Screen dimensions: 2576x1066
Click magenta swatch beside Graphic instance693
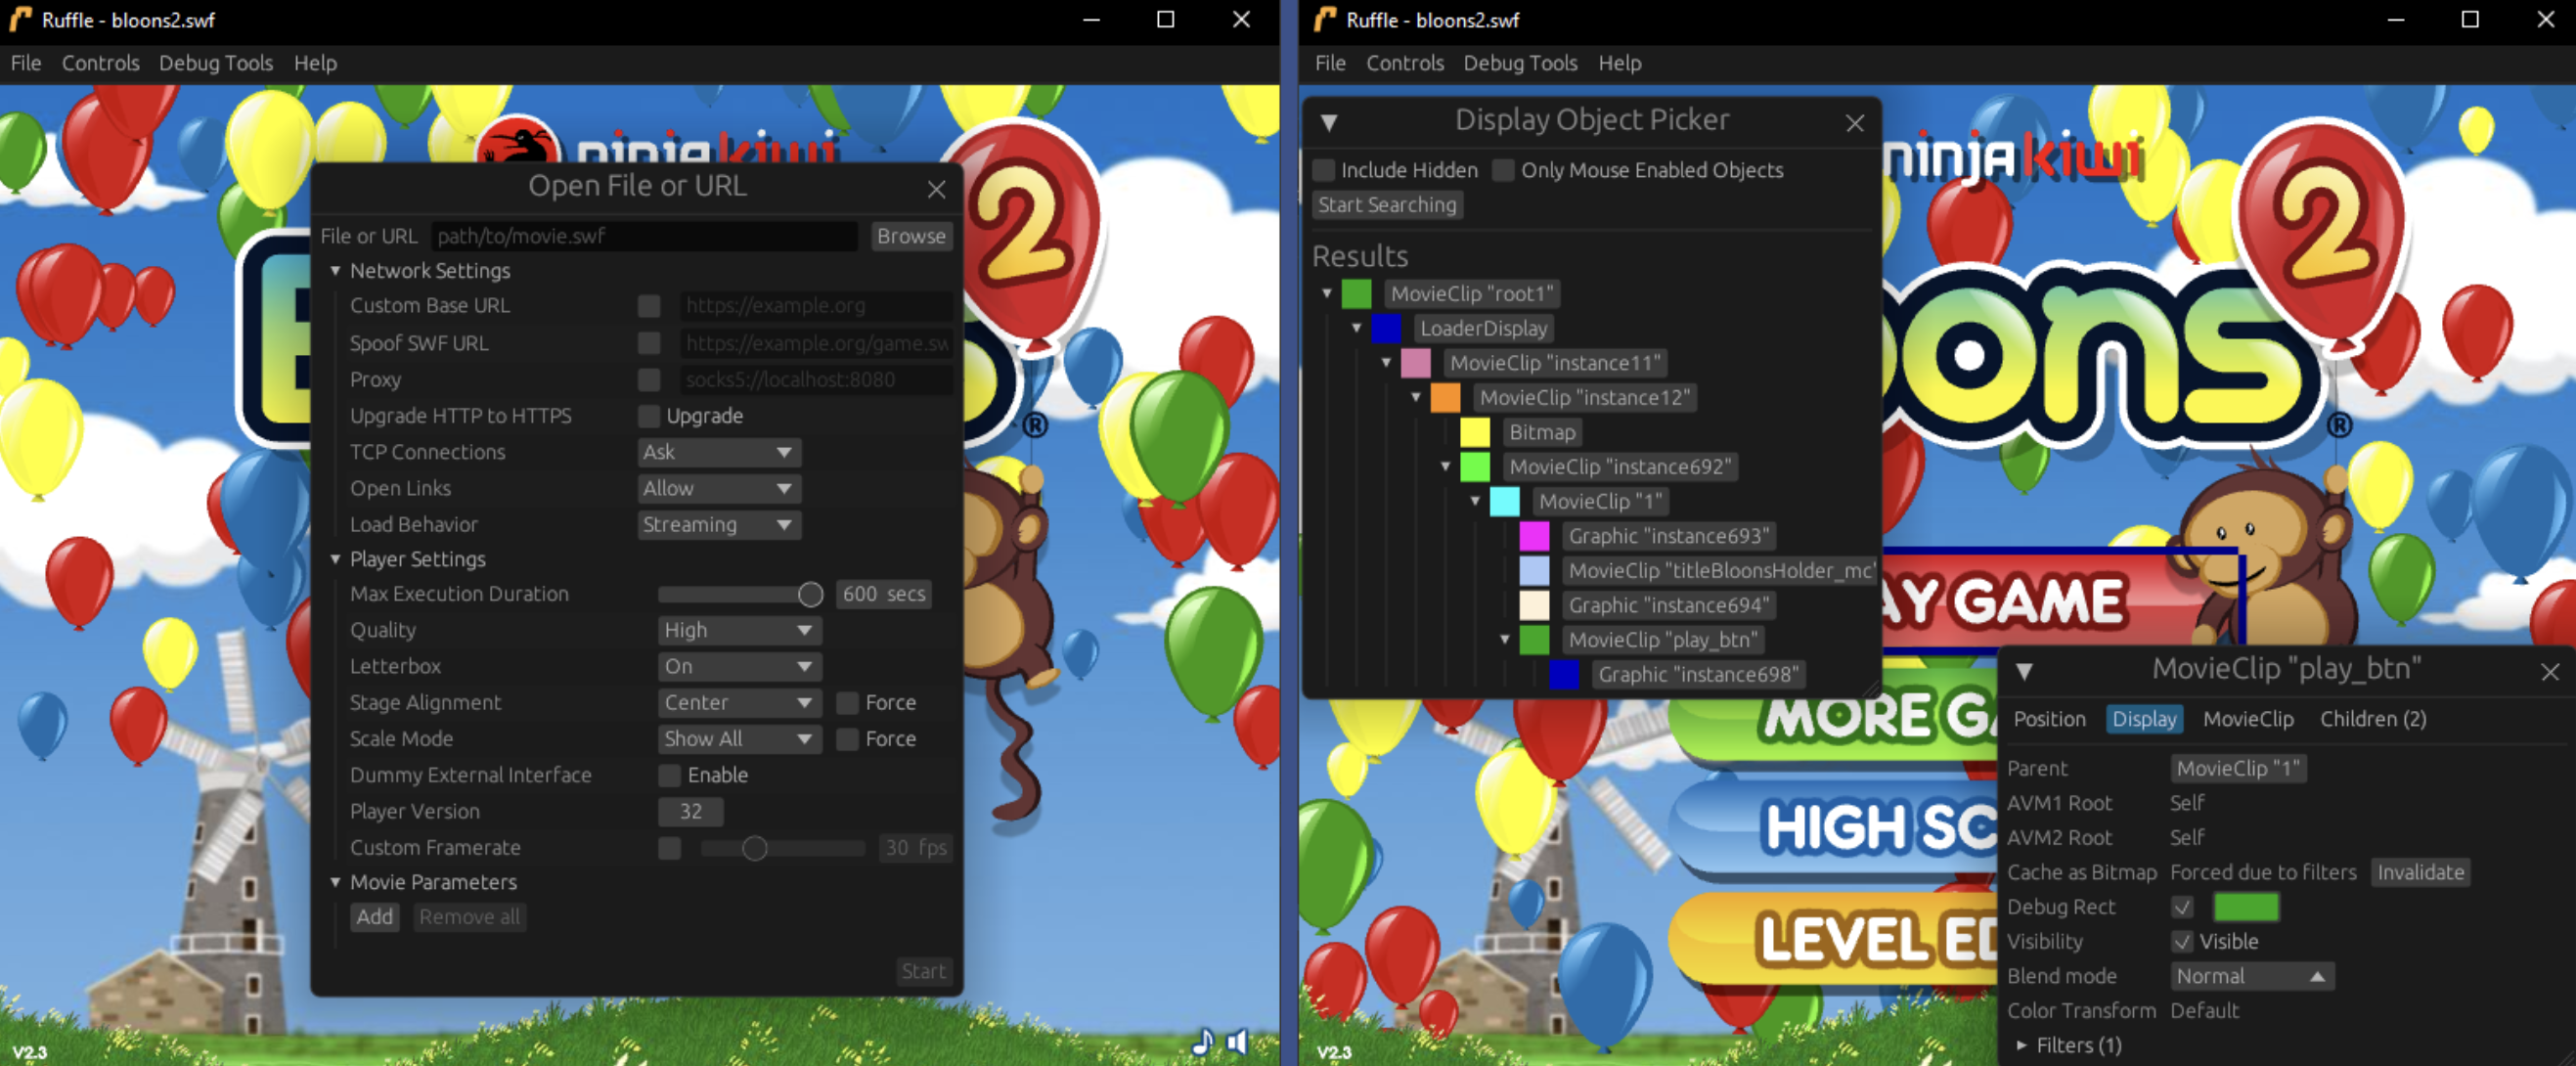[x=1534, y=537]
